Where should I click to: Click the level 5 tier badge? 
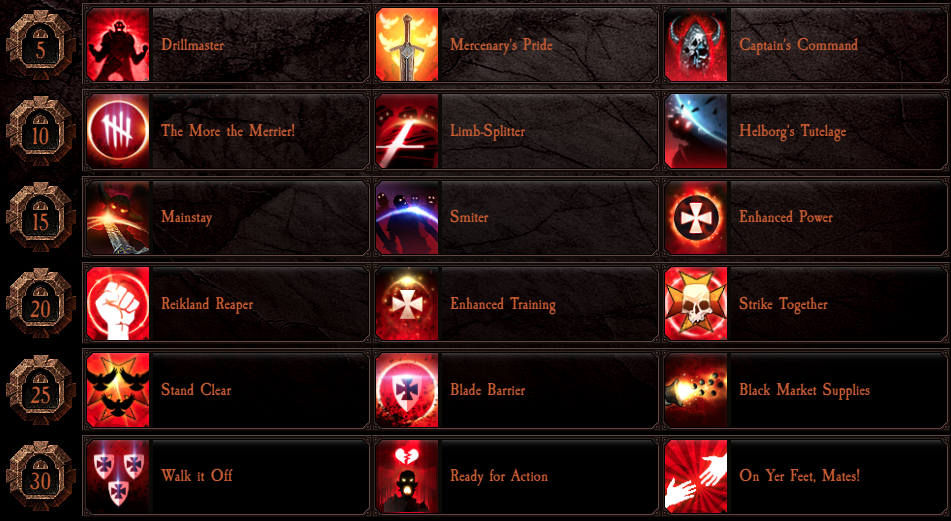point(41,45)
